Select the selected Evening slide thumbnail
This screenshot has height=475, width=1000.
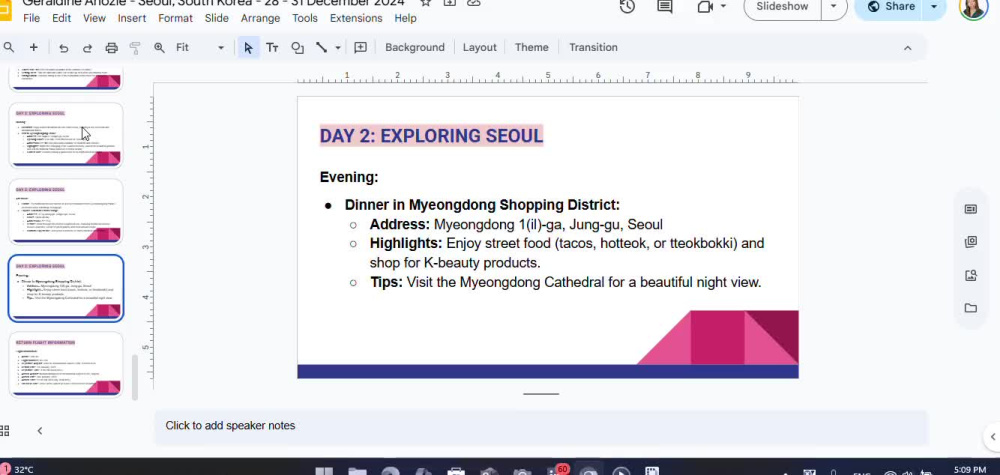click(x=66, y=288)
